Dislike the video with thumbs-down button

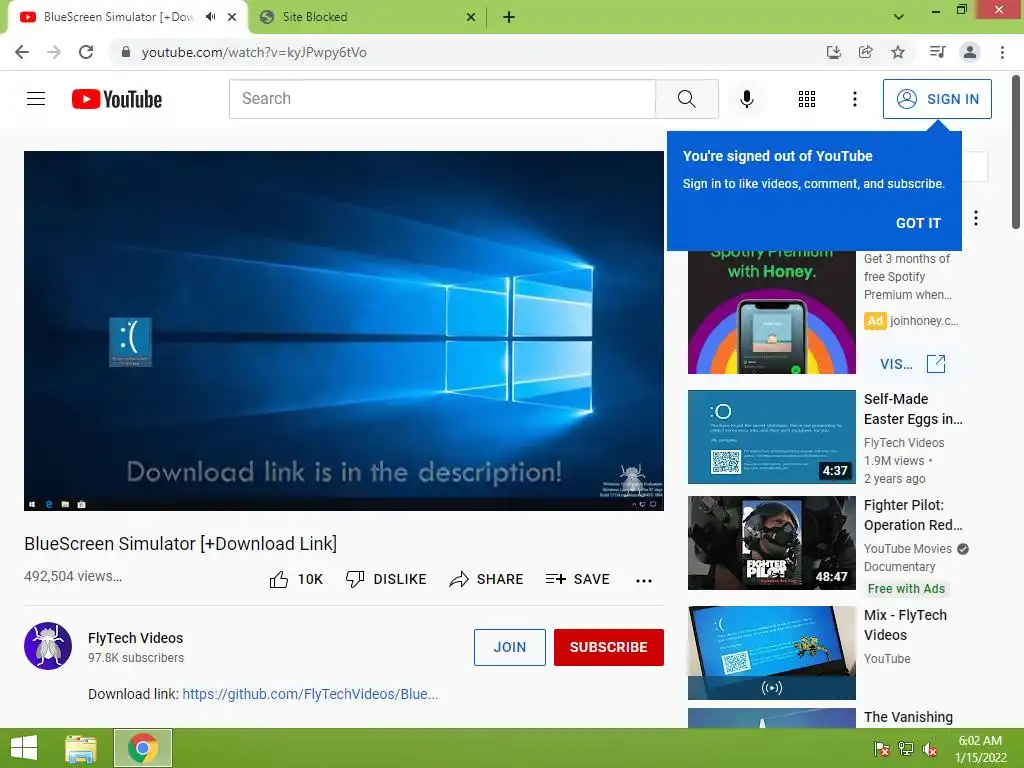click(386, 579)
